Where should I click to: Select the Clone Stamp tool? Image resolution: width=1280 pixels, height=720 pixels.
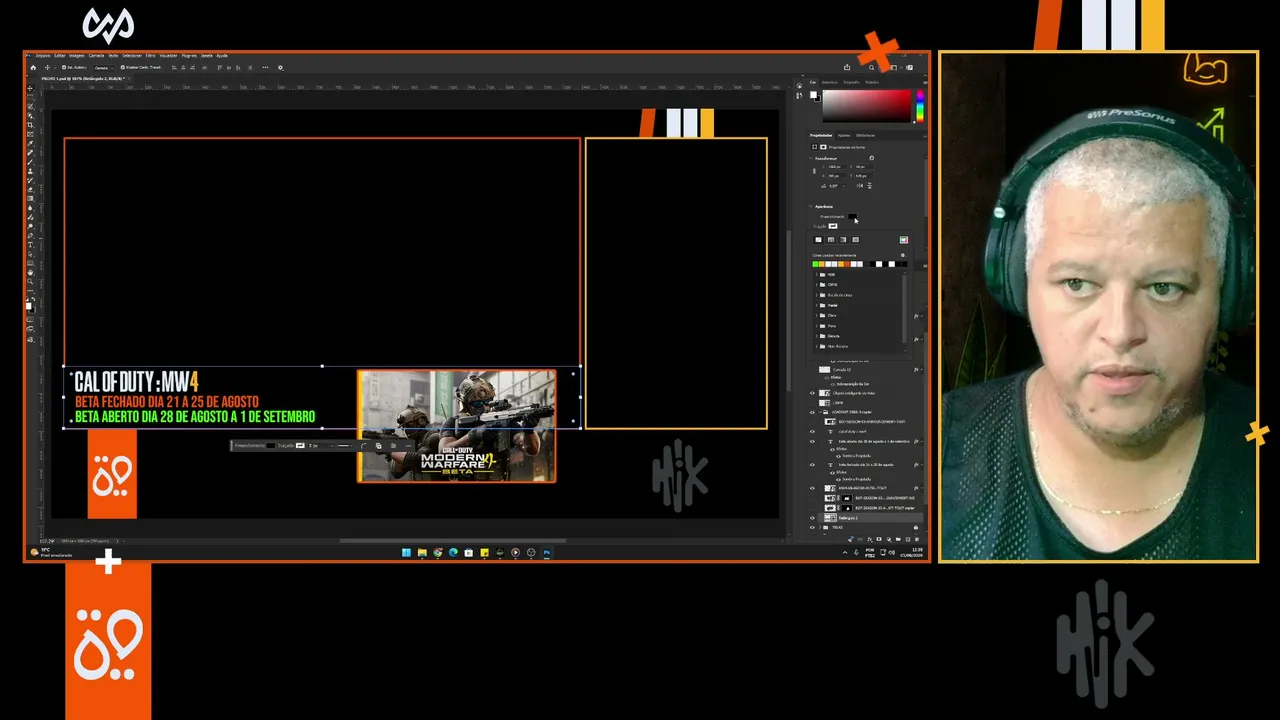30,171
